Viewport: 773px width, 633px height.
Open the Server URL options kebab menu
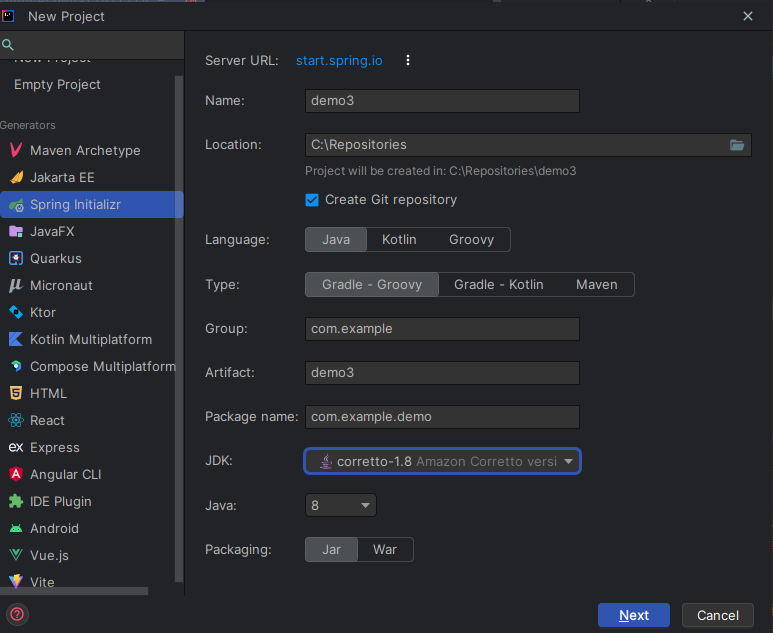[408, 60]
